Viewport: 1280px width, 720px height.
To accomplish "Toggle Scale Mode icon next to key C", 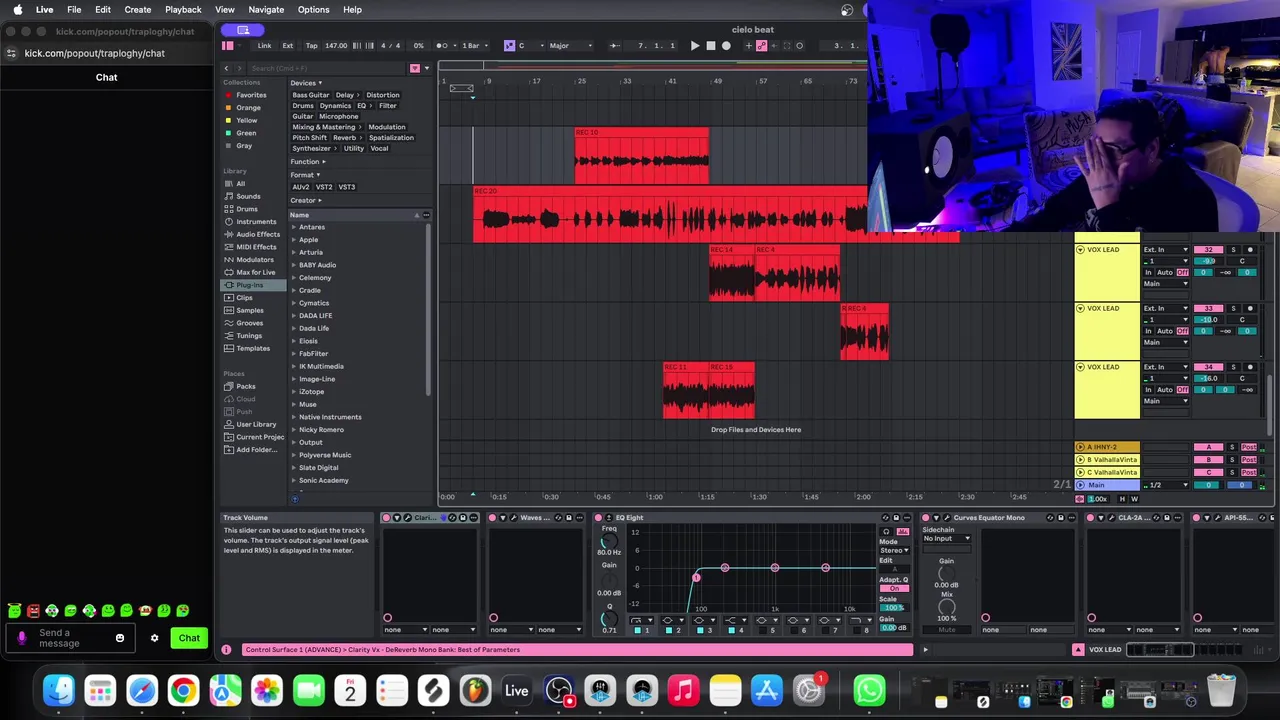I will tap(509, 45).
